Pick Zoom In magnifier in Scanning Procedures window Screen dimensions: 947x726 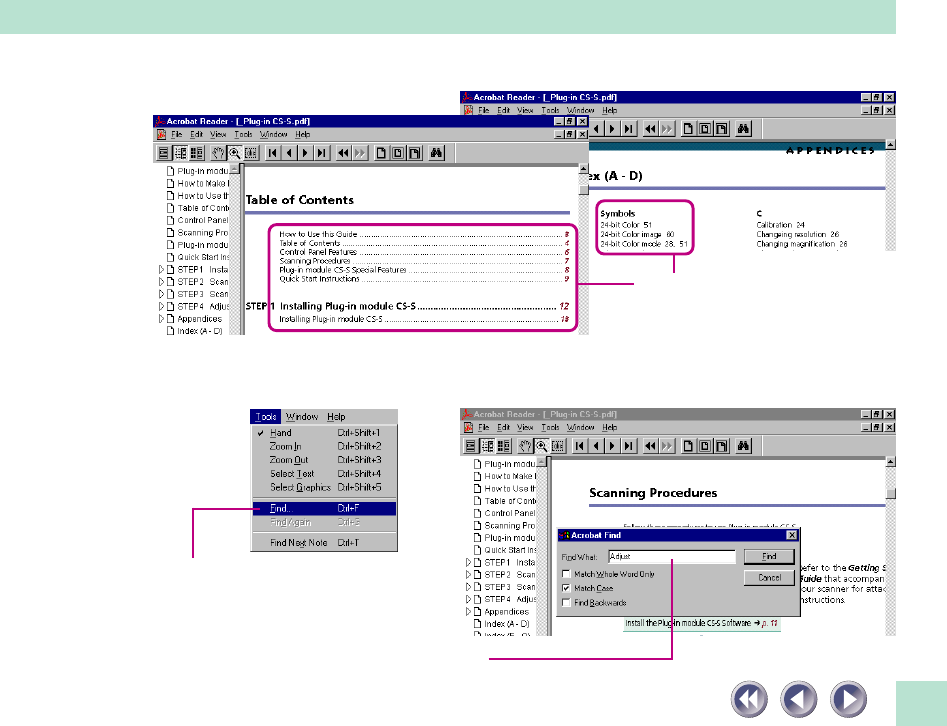542,446
